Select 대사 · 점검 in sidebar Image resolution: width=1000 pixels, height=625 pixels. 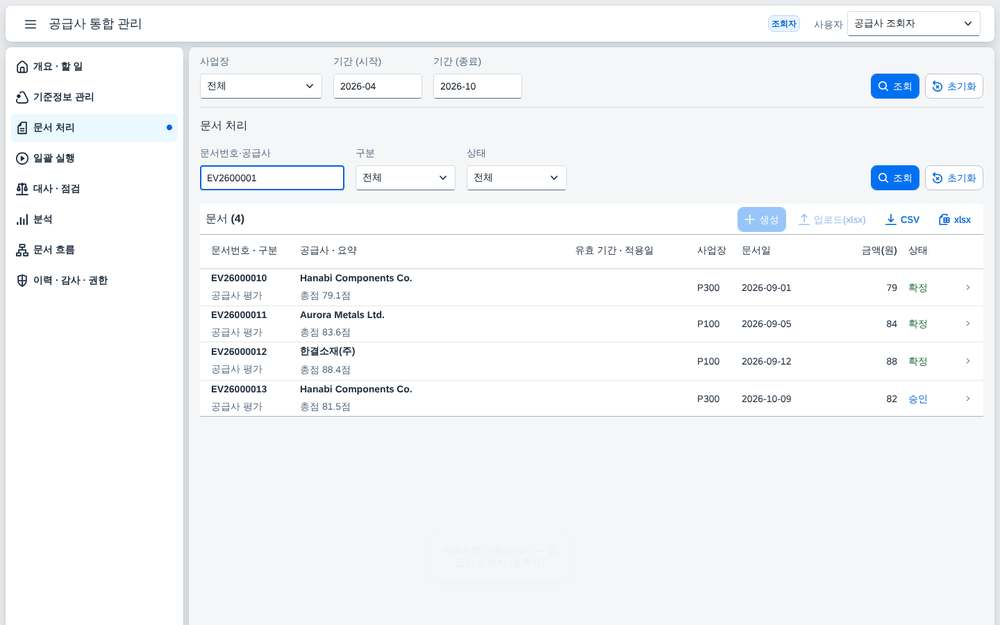[x=94, y=189]
